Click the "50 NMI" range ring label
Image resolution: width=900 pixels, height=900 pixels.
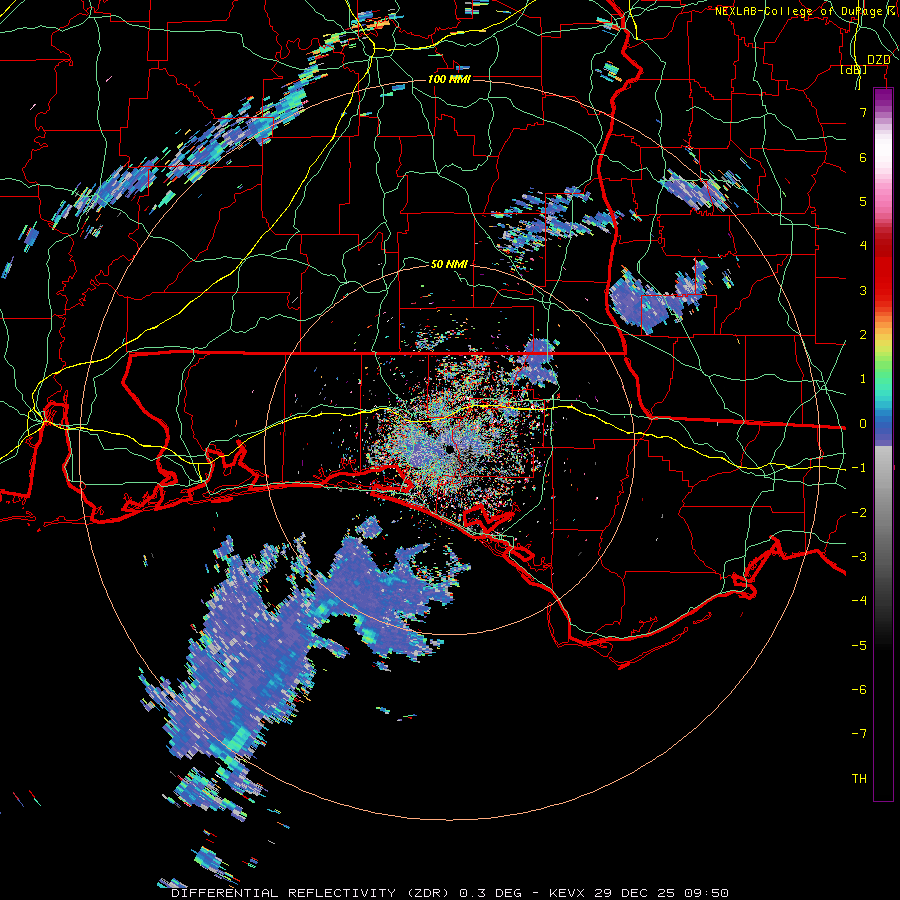tap(449, 264)
